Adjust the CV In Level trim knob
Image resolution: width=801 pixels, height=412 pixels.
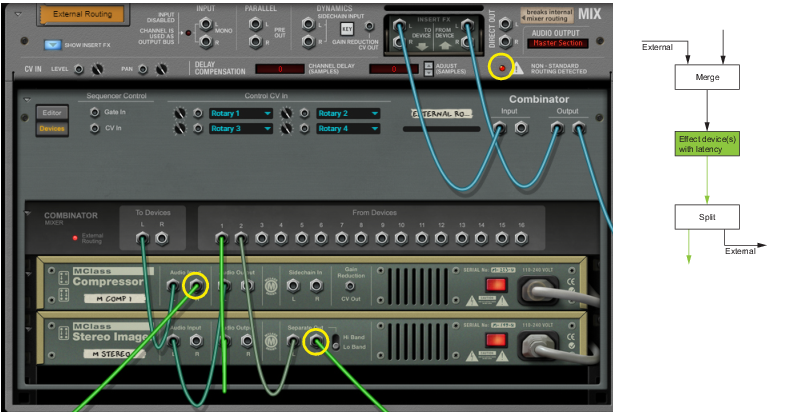pos(97,69)
